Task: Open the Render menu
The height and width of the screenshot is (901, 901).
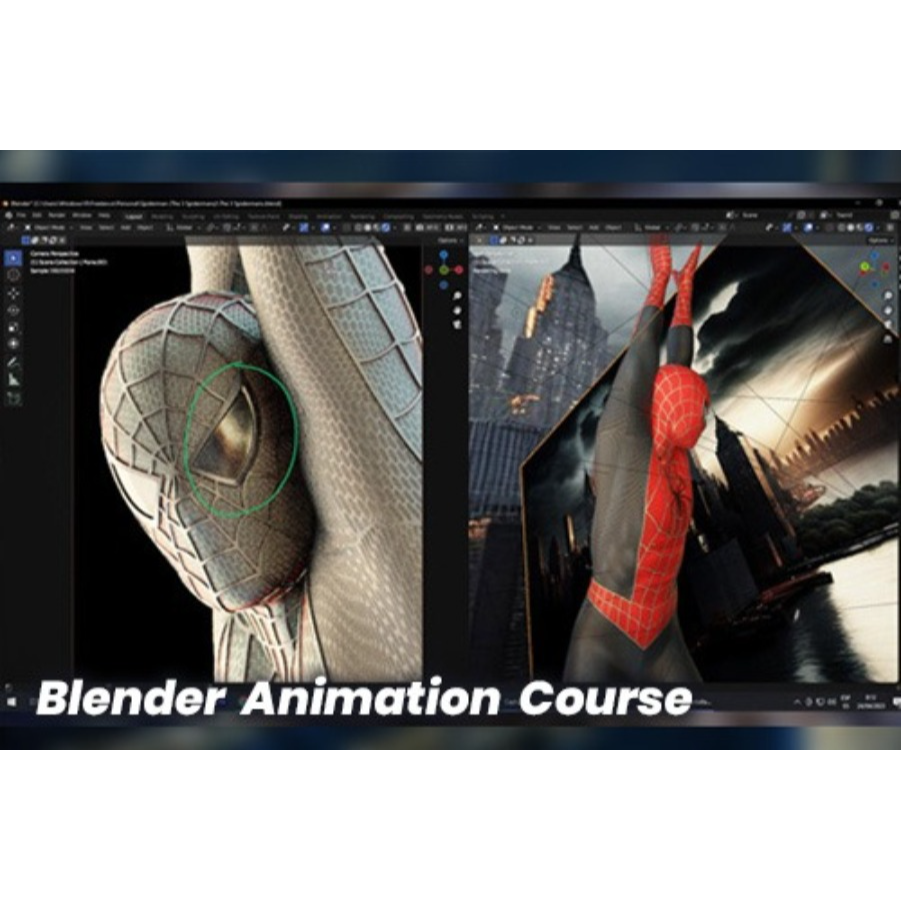Action: 57,215
